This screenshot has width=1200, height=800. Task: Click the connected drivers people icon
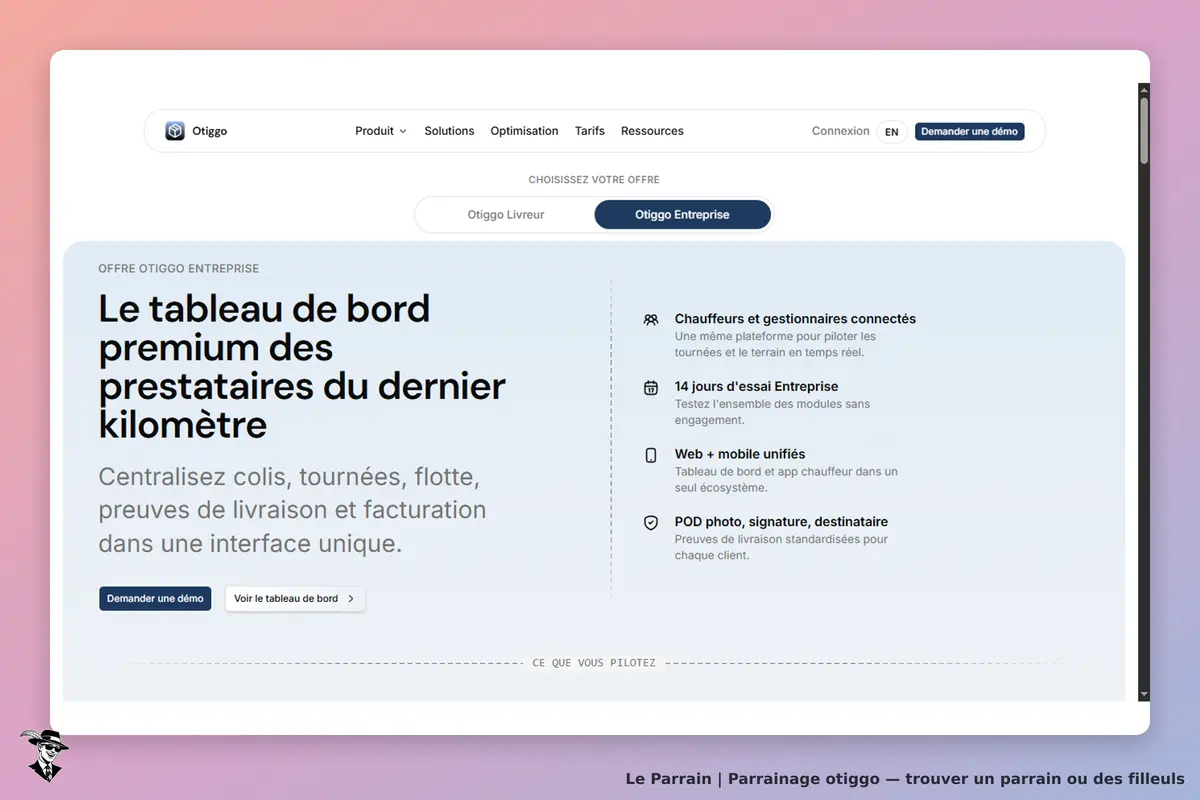coord(651,320)
